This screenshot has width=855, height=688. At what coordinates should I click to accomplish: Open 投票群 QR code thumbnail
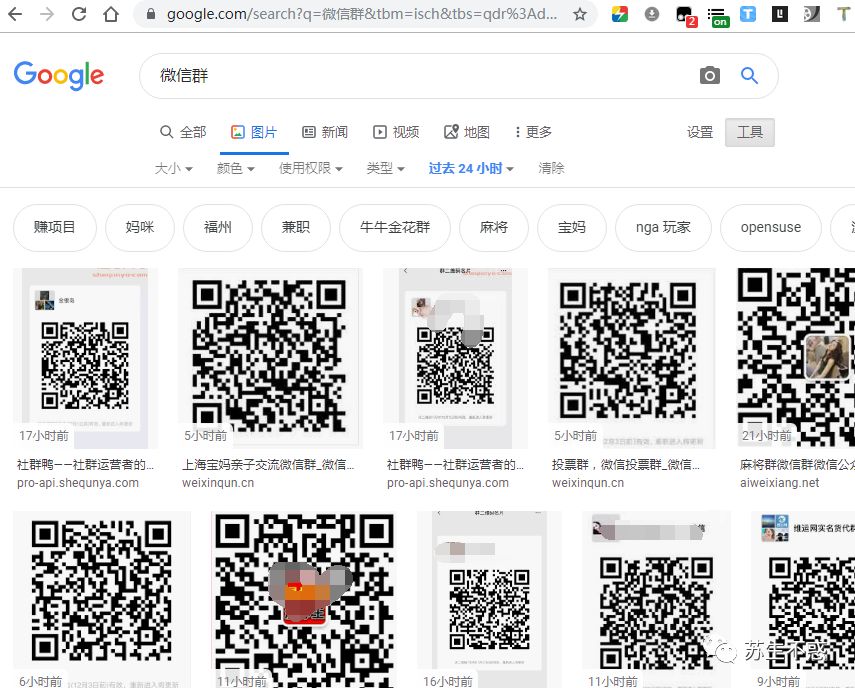click(x=631, y=358)
